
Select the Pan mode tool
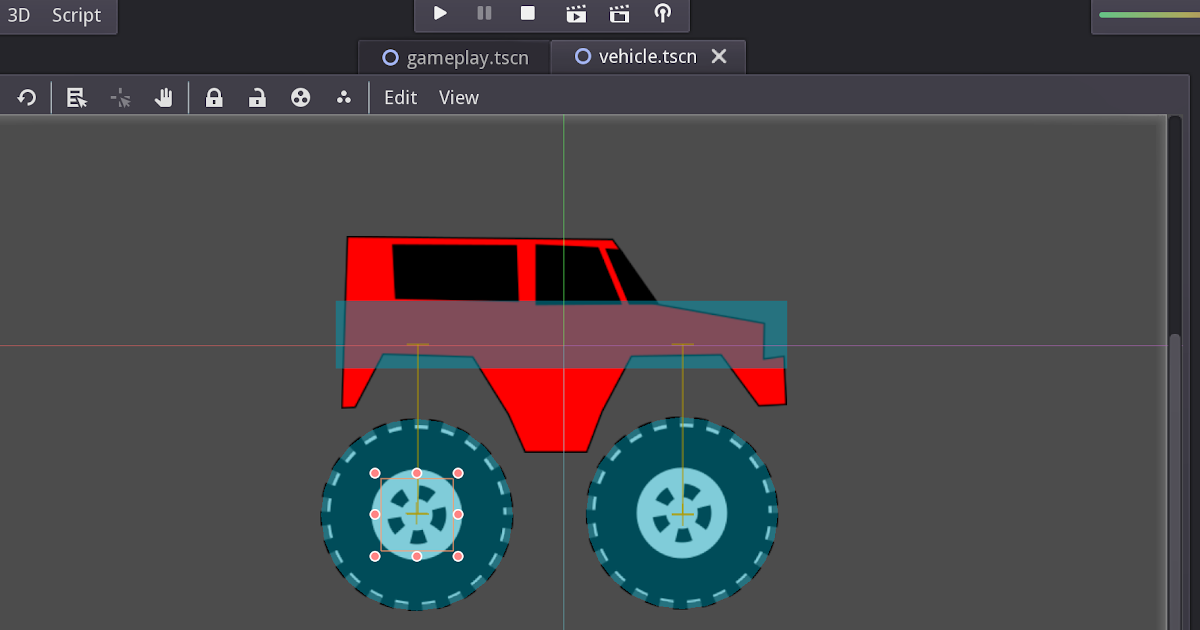click(x=164, y=97)
